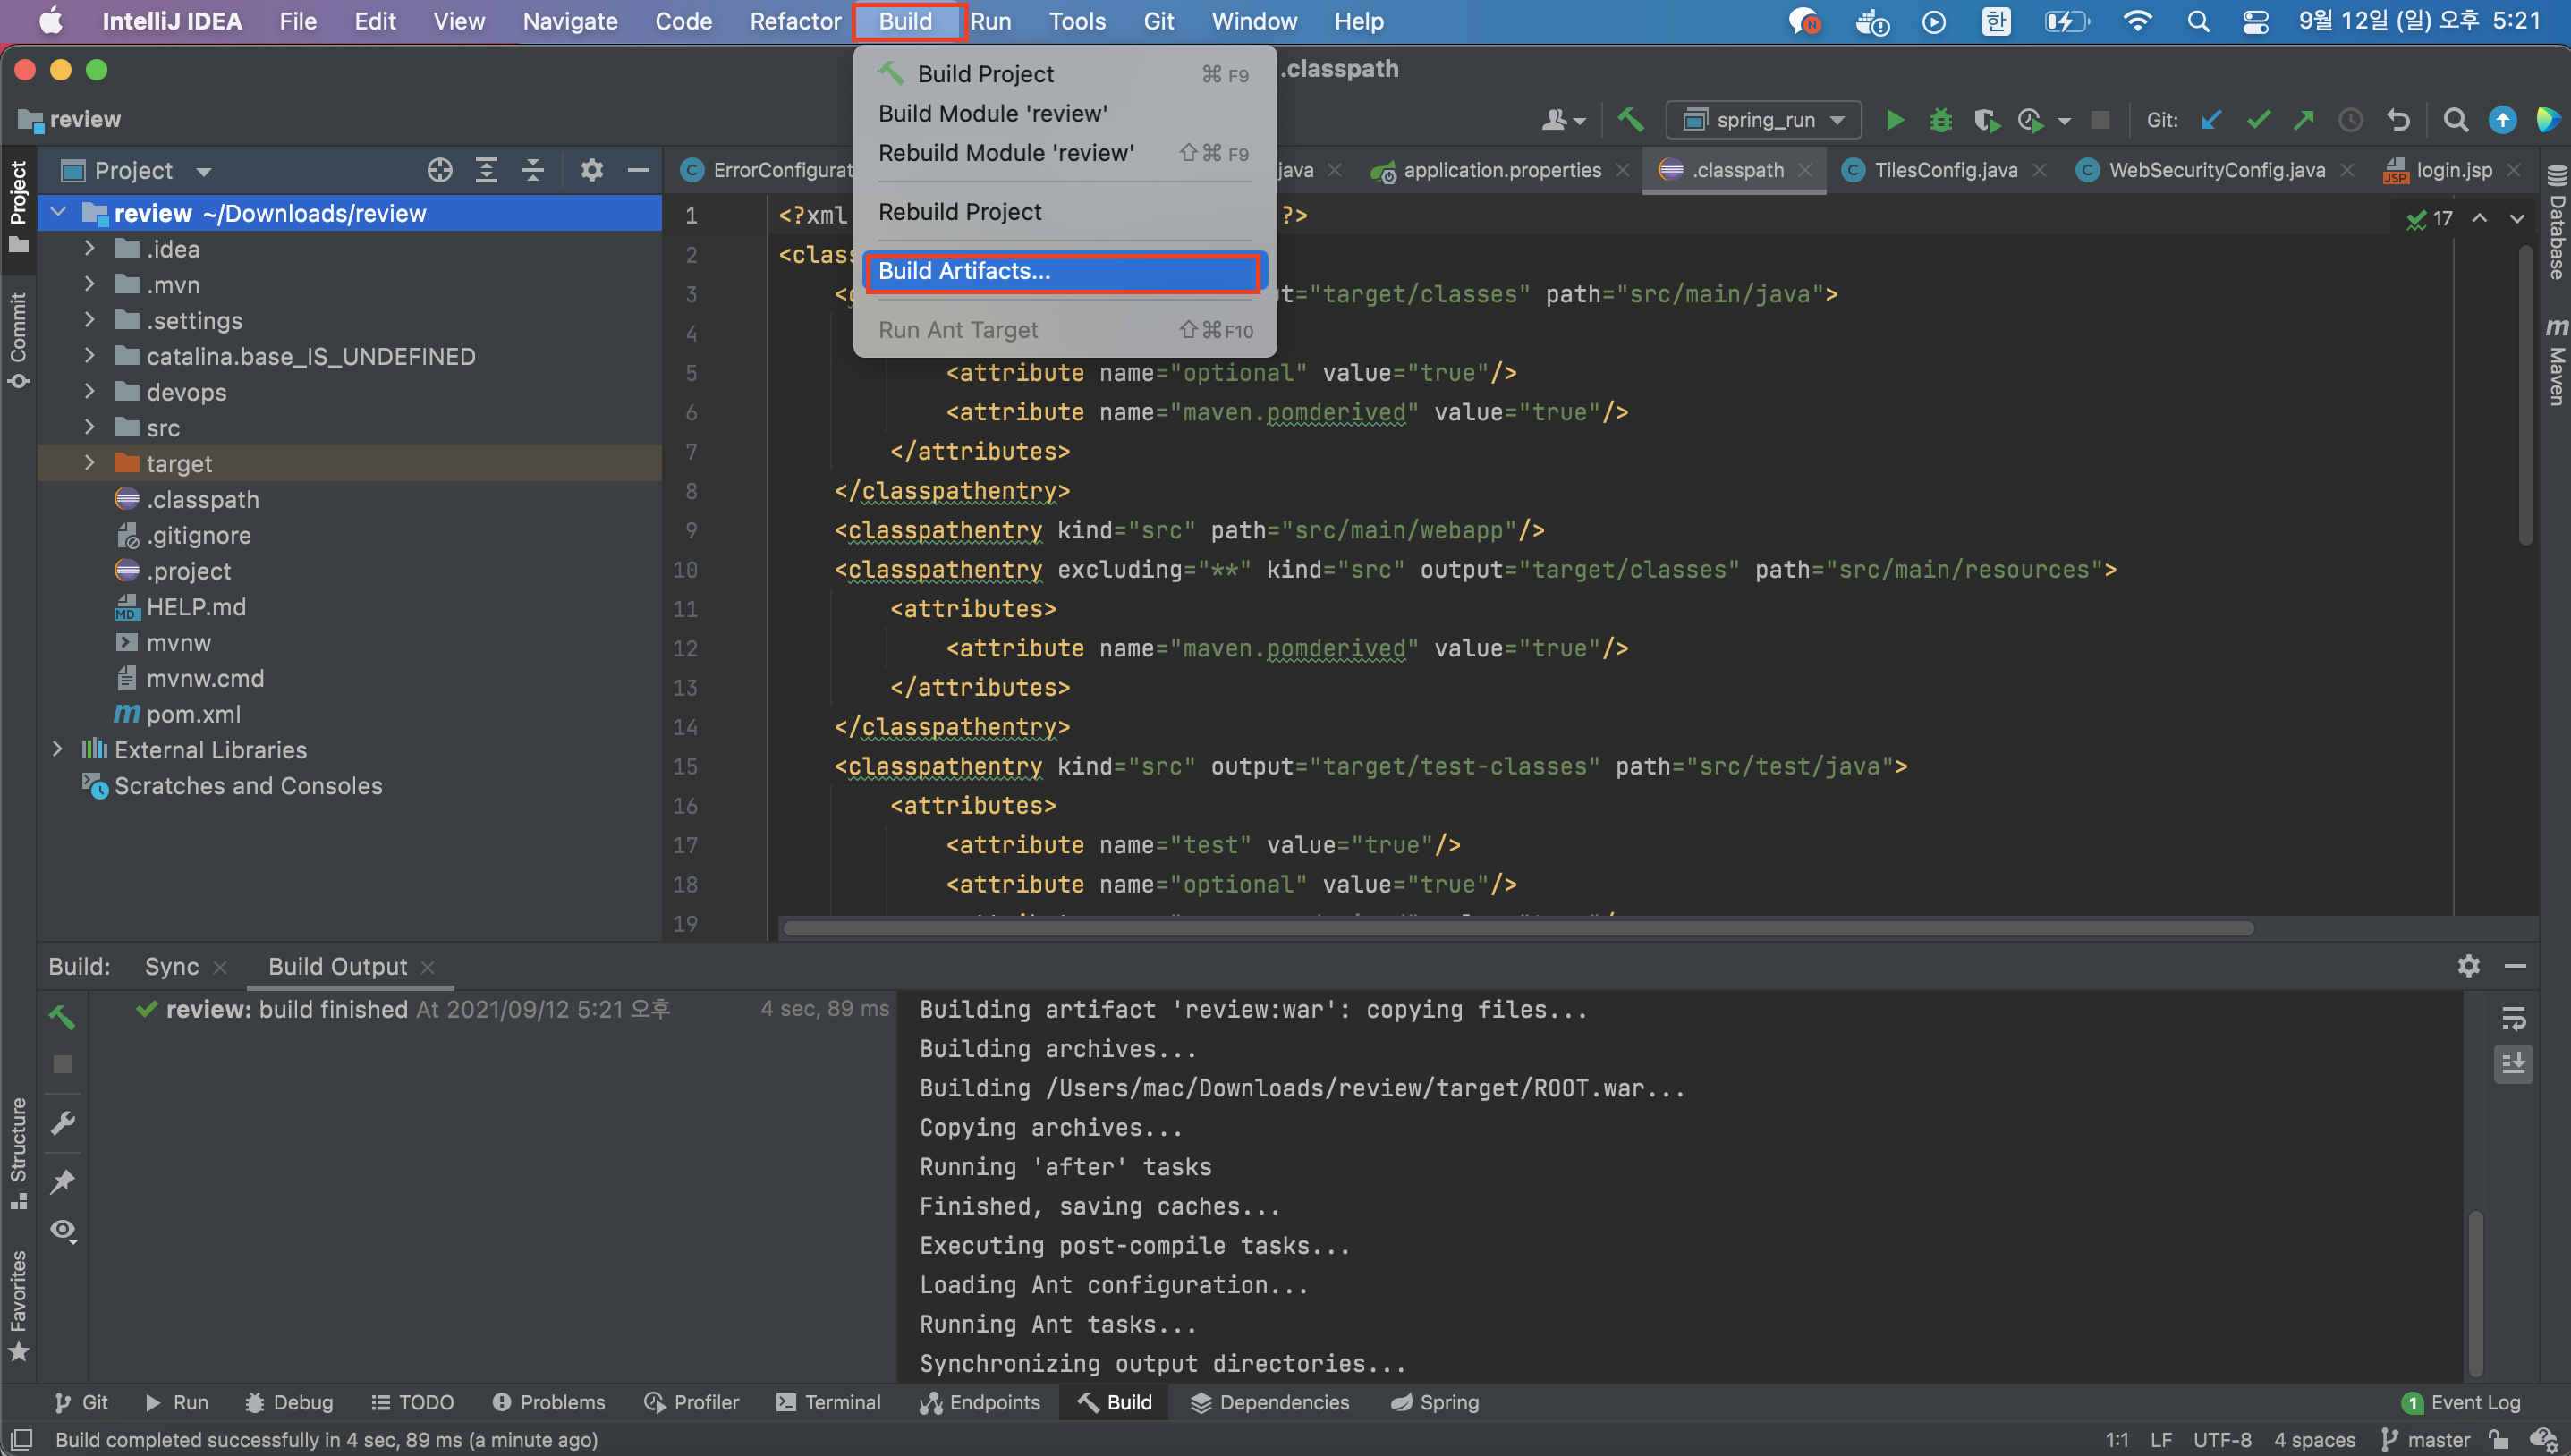Click the pin tab icon in Build panel
Viewport: 2571px width, 1456px height.
(63, 1181)
